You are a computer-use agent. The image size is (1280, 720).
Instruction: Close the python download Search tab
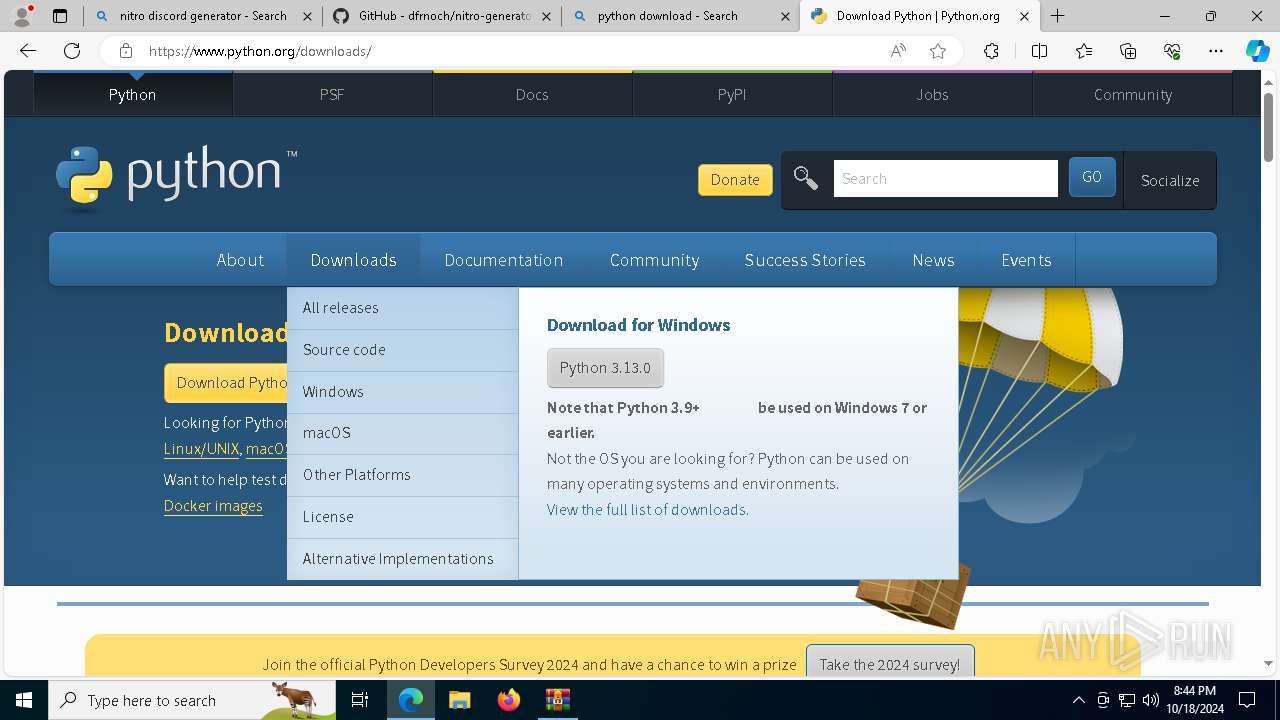point(785,16)
